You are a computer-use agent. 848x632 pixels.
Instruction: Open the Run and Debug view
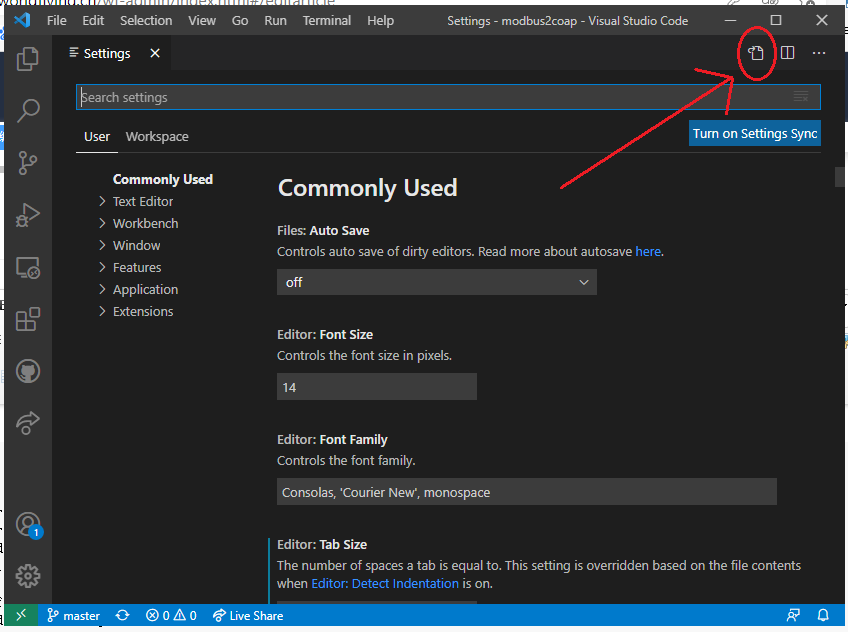(x=28, y=215)
